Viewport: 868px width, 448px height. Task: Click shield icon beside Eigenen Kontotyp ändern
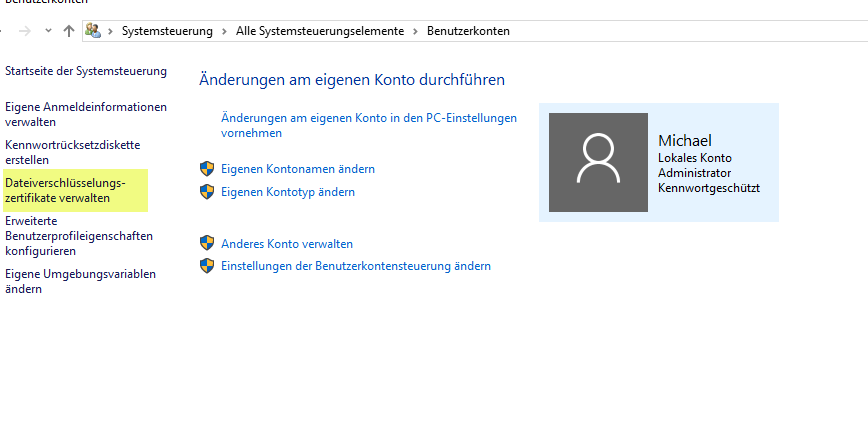pos(207,191)
